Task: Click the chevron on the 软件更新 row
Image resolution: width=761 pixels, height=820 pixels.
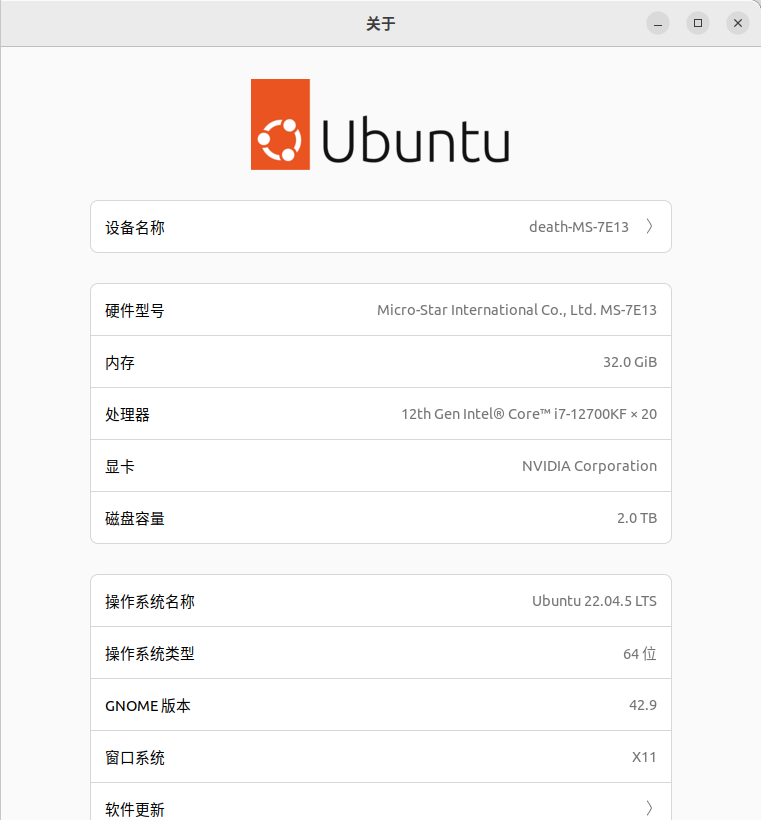Action: tap(649, 808)
